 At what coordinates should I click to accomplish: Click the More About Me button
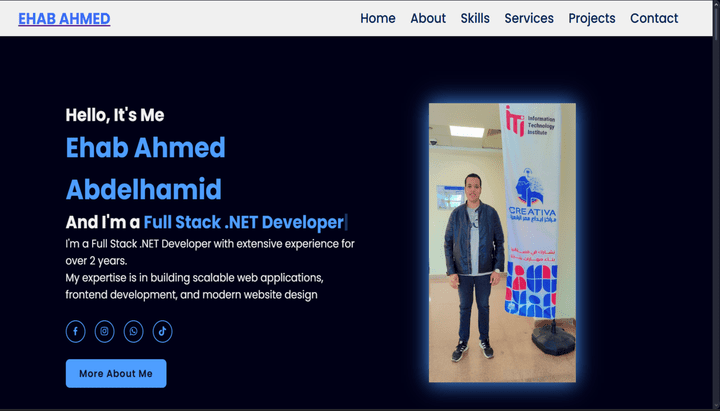(116, 373)
